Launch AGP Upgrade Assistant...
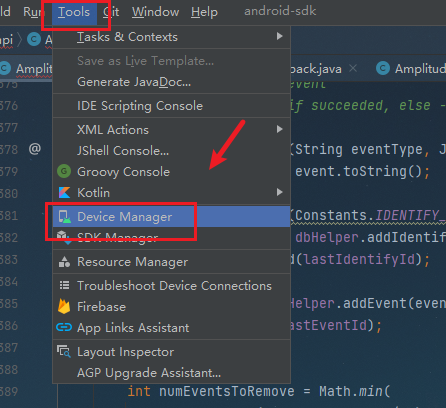The width and height of the screenshot is (446, 408). tap(149, 373)
